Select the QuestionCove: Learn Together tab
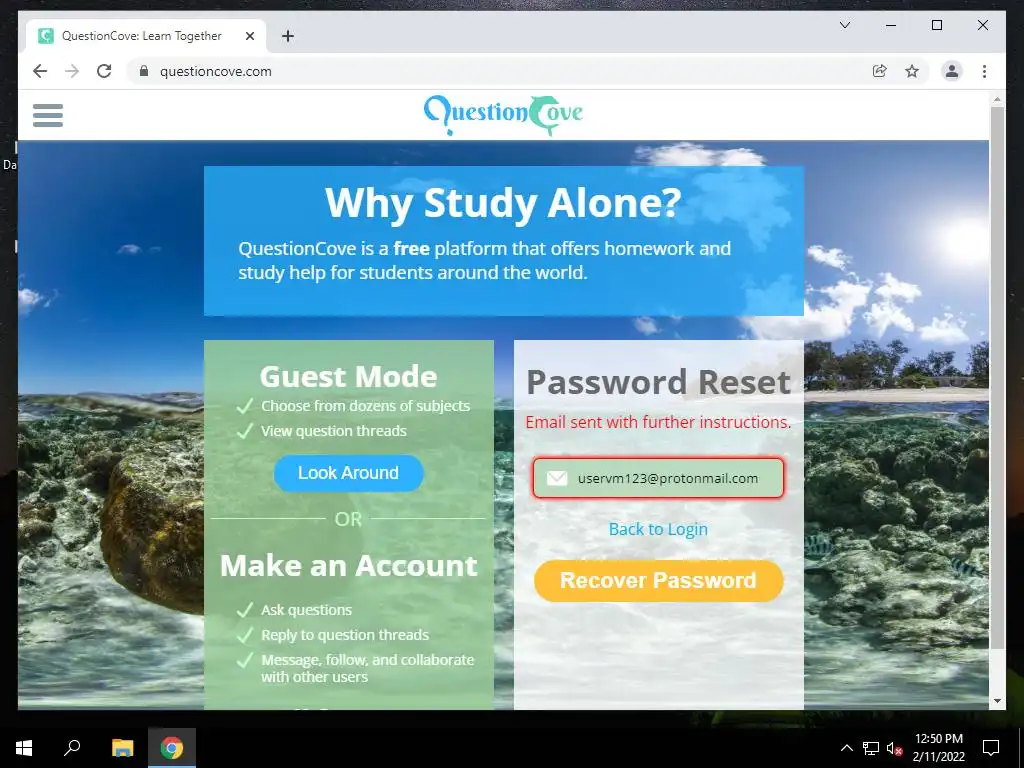The height and width of the screenshot is (768, 1024). point(142,36)
